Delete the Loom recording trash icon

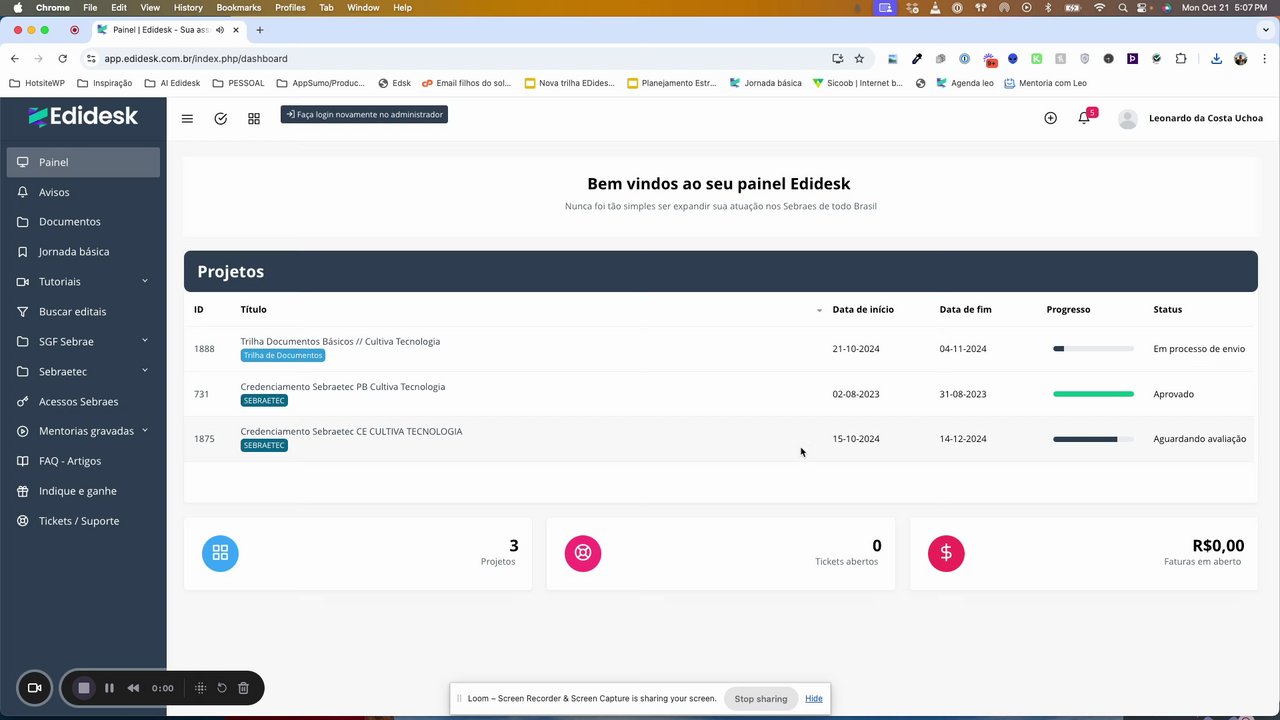(x=243, y=688)
